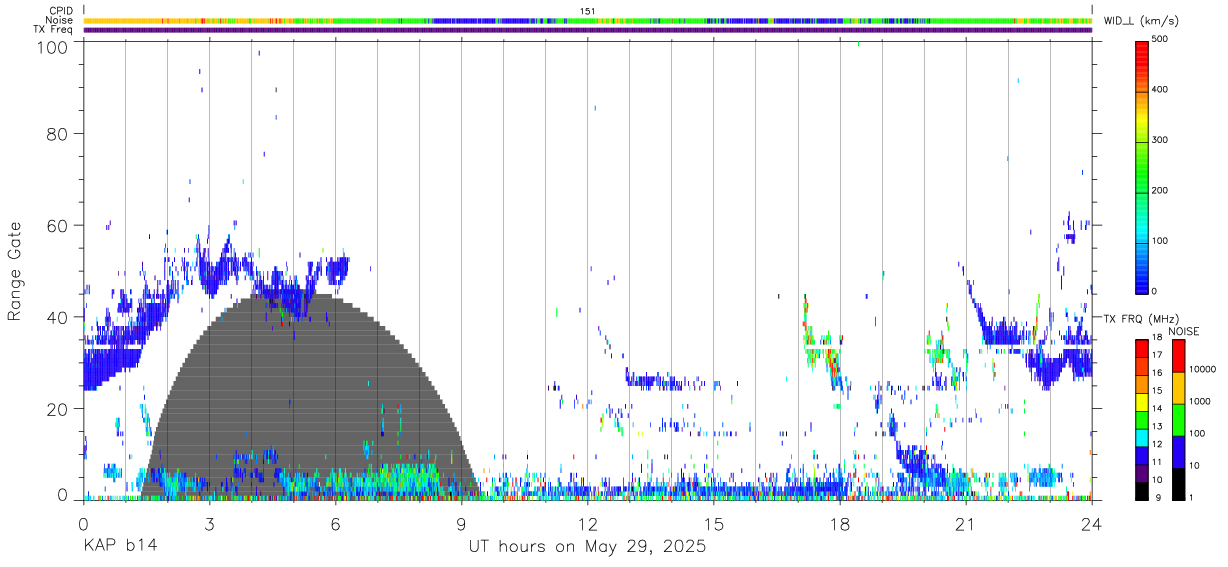Screen dimensions: 1228x567
Task: Click the NOISE legend color bar
Action: [x=1178, y=419]
